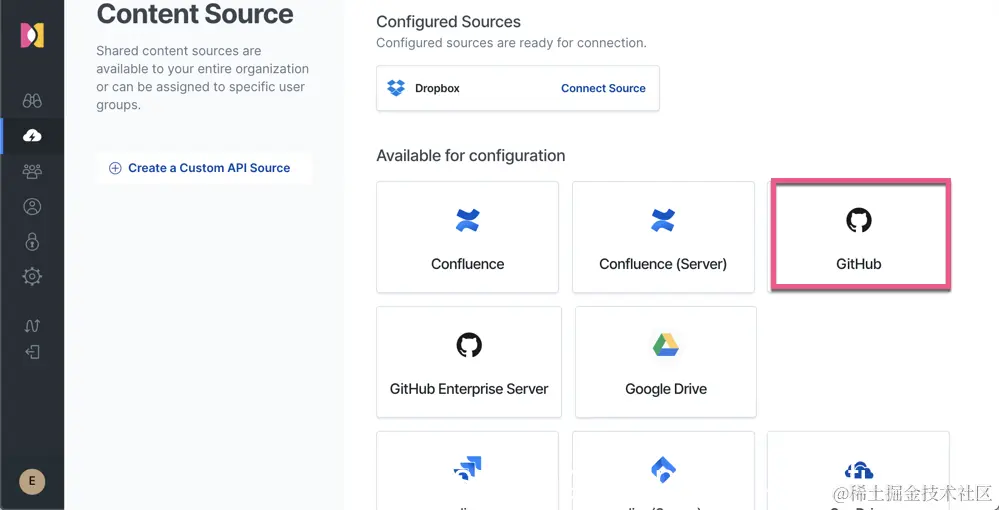The width and height of the screenshot is (999, 510).
Task: Click the Available for configuration heading
Action: point(471,156)
